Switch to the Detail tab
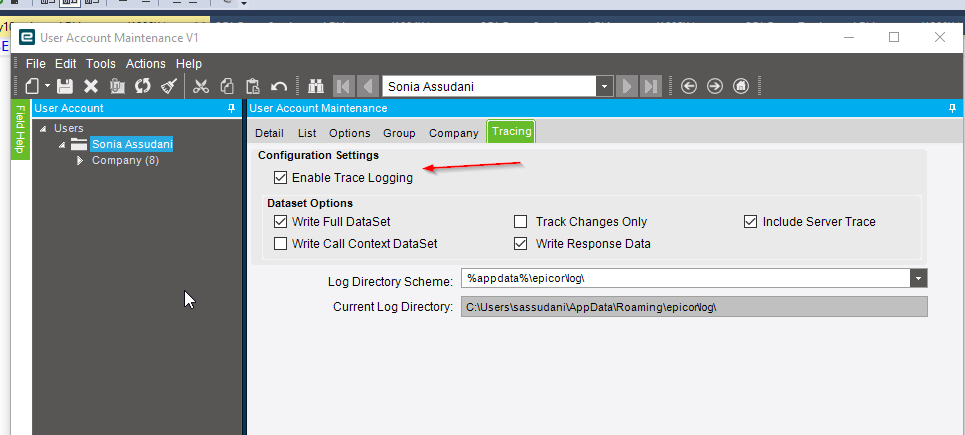 coord(270,133)
